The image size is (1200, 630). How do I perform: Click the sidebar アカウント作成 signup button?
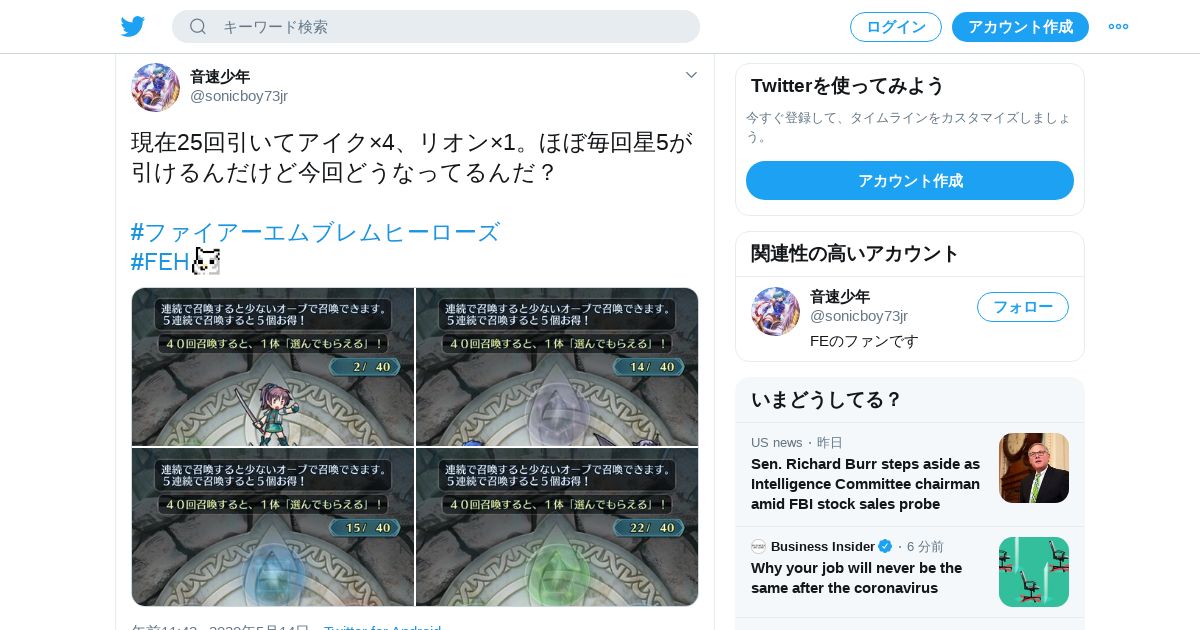pos(910,181)
